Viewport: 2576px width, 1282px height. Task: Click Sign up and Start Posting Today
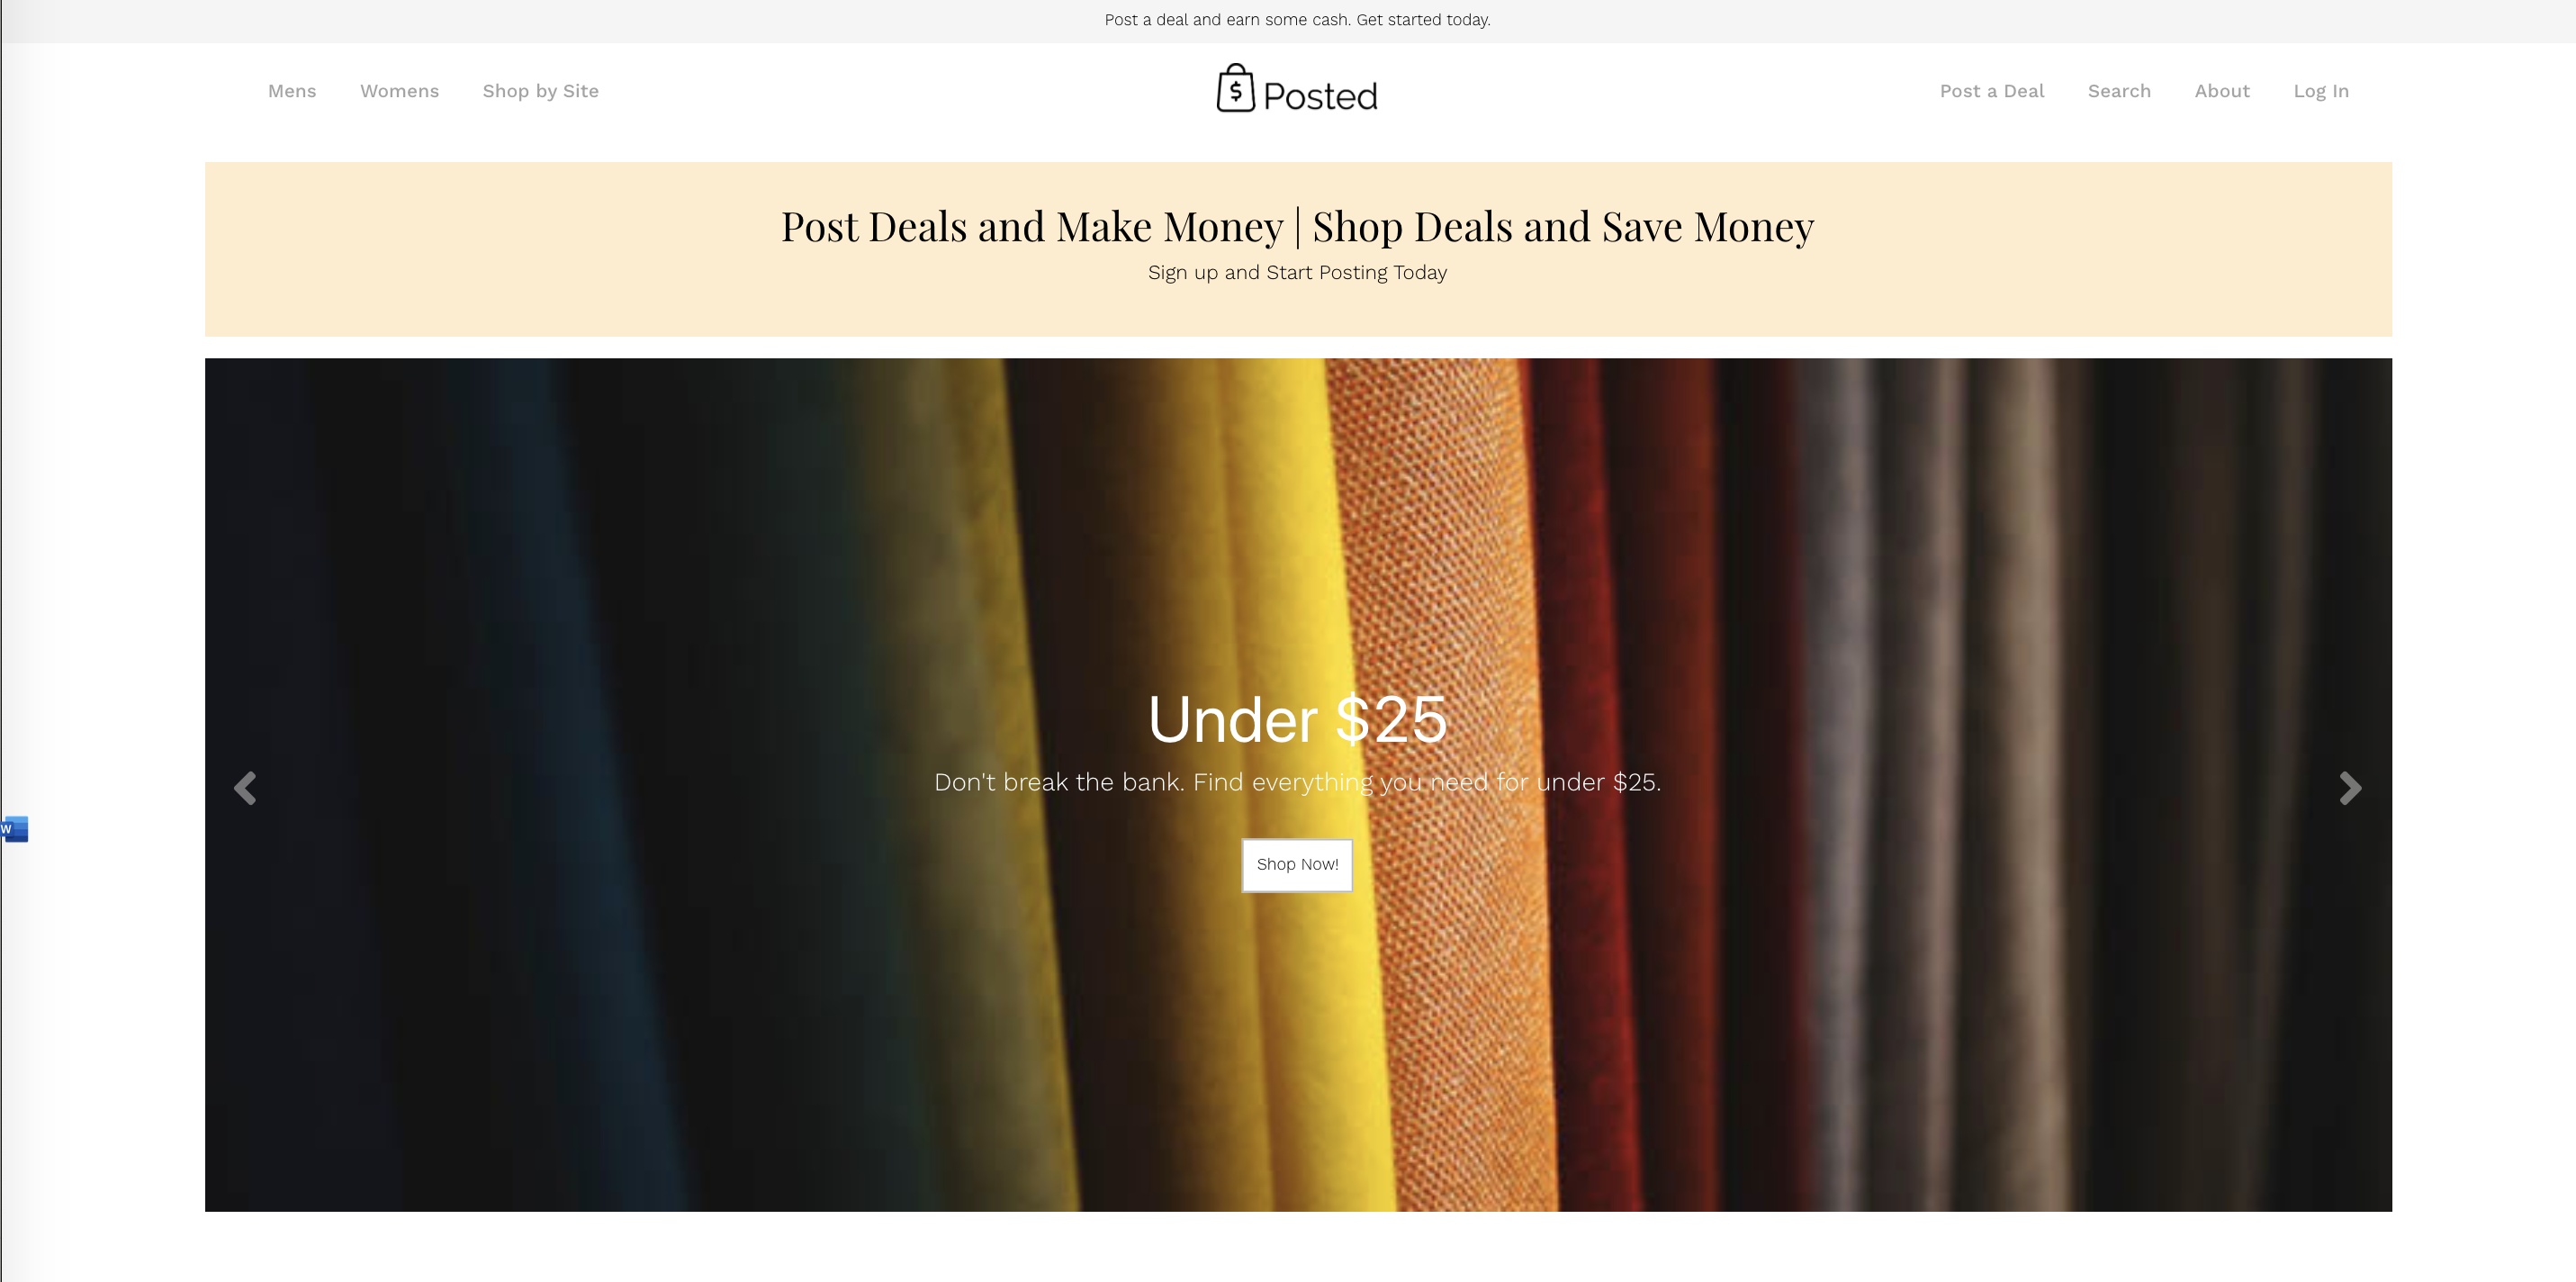click(x=1297, y=273)
